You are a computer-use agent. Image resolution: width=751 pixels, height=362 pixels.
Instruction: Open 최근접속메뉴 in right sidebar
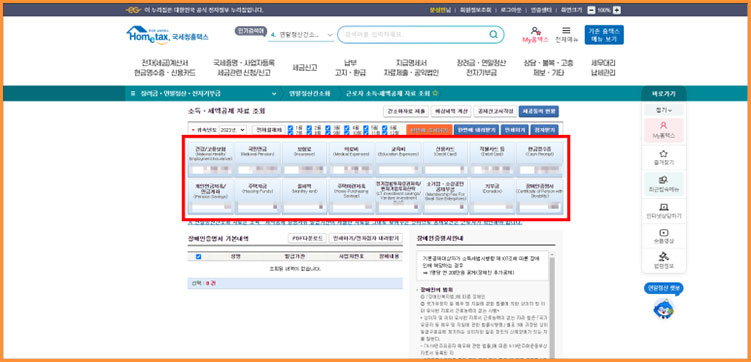(x=663, y=184)
